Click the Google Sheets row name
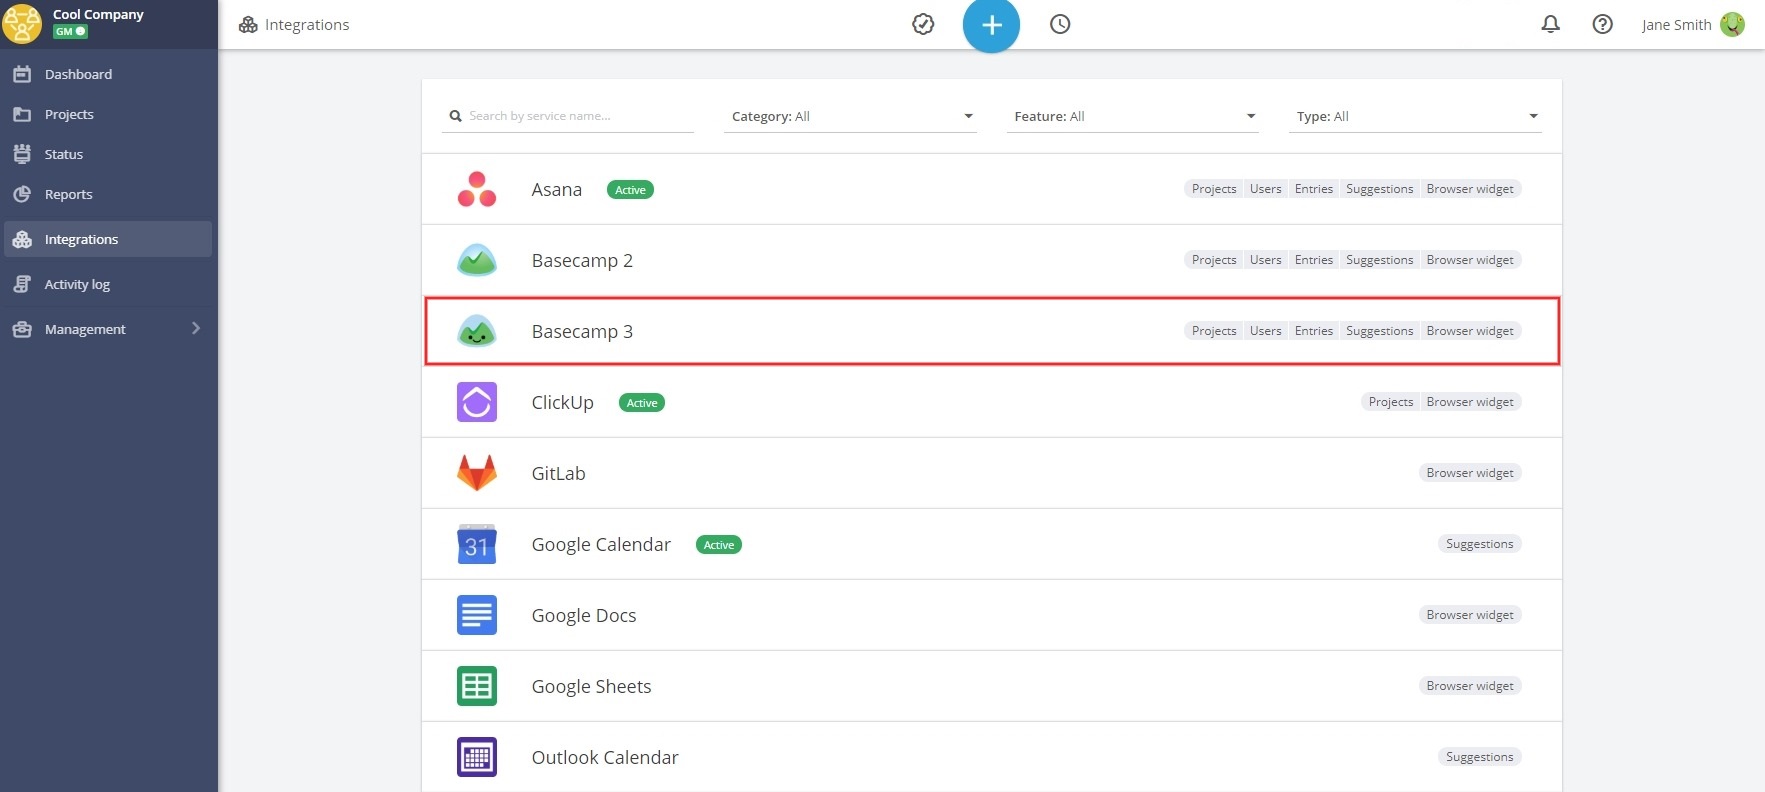The image size is (1765, 792). click(x=591, y=686)
